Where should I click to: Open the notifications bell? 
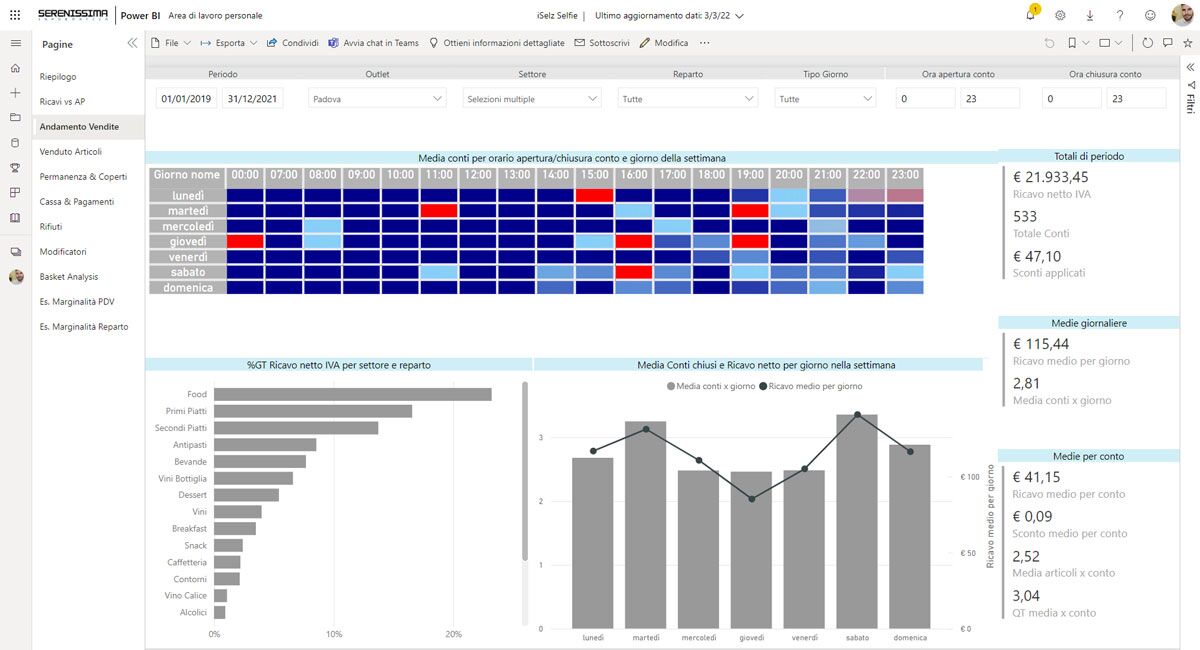pyautogui.click(x=1030, y=16)
